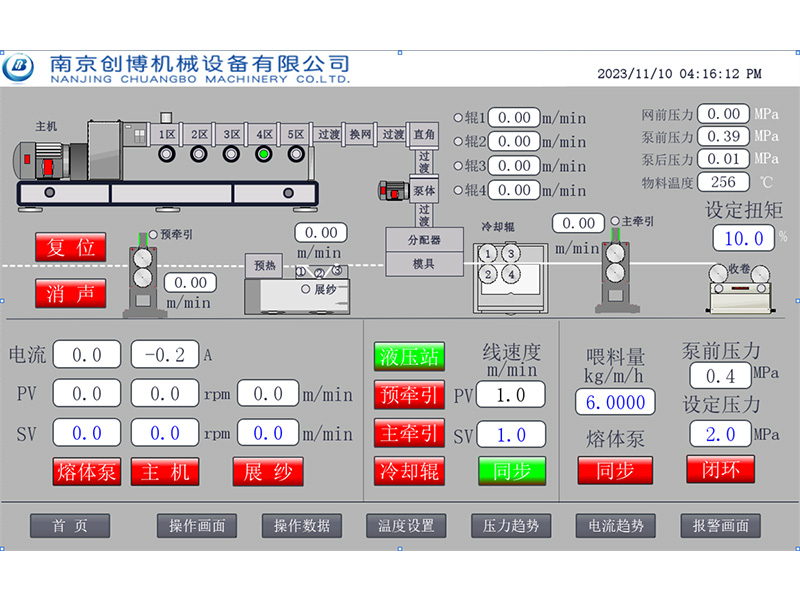The width and height of the screenshot is (800, 600).
Task: Select the 1区 zone heater indicator circle
Action: (x=166, y=154)
